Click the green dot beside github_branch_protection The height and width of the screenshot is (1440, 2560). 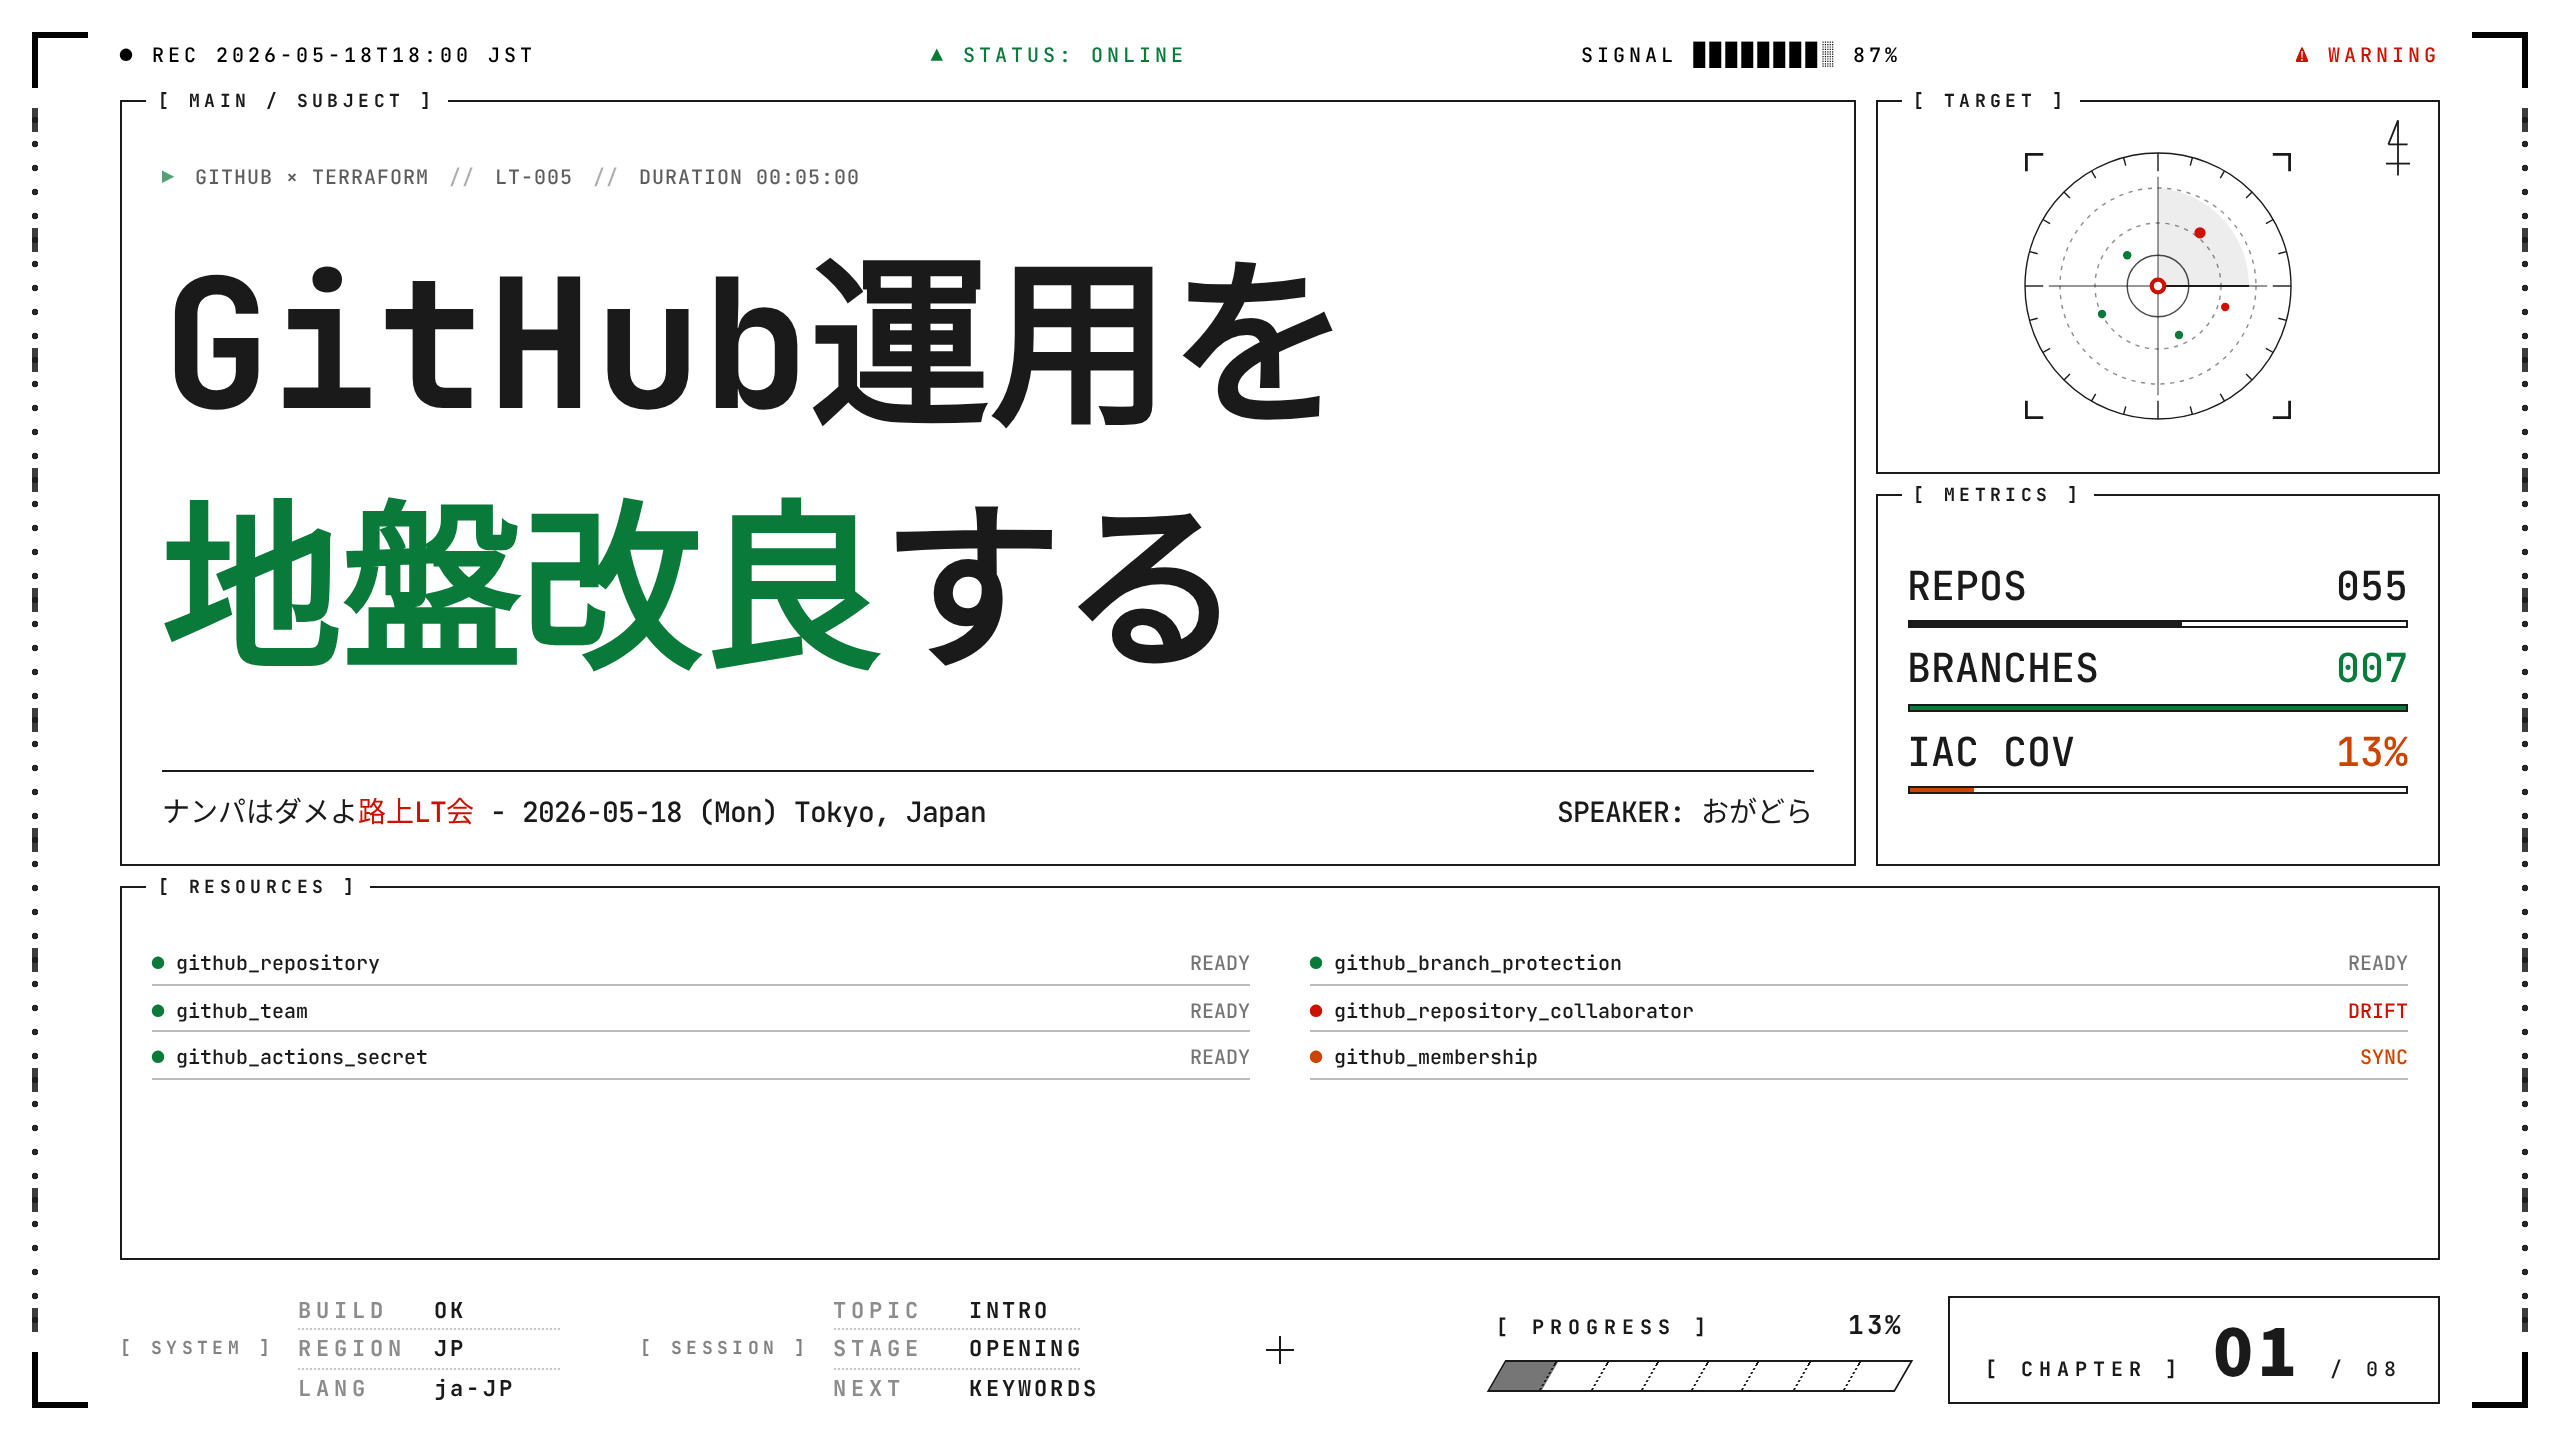click(1316, 963)
